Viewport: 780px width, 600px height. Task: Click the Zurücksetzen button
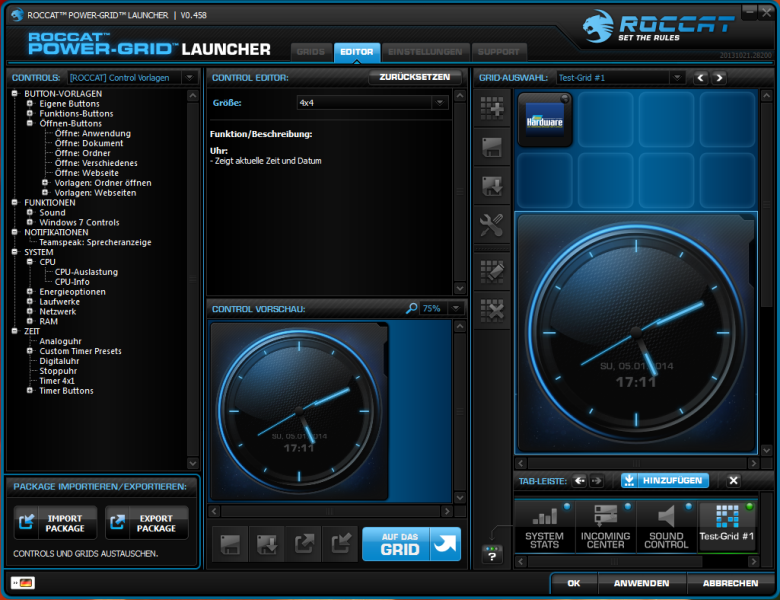[414, 77]
